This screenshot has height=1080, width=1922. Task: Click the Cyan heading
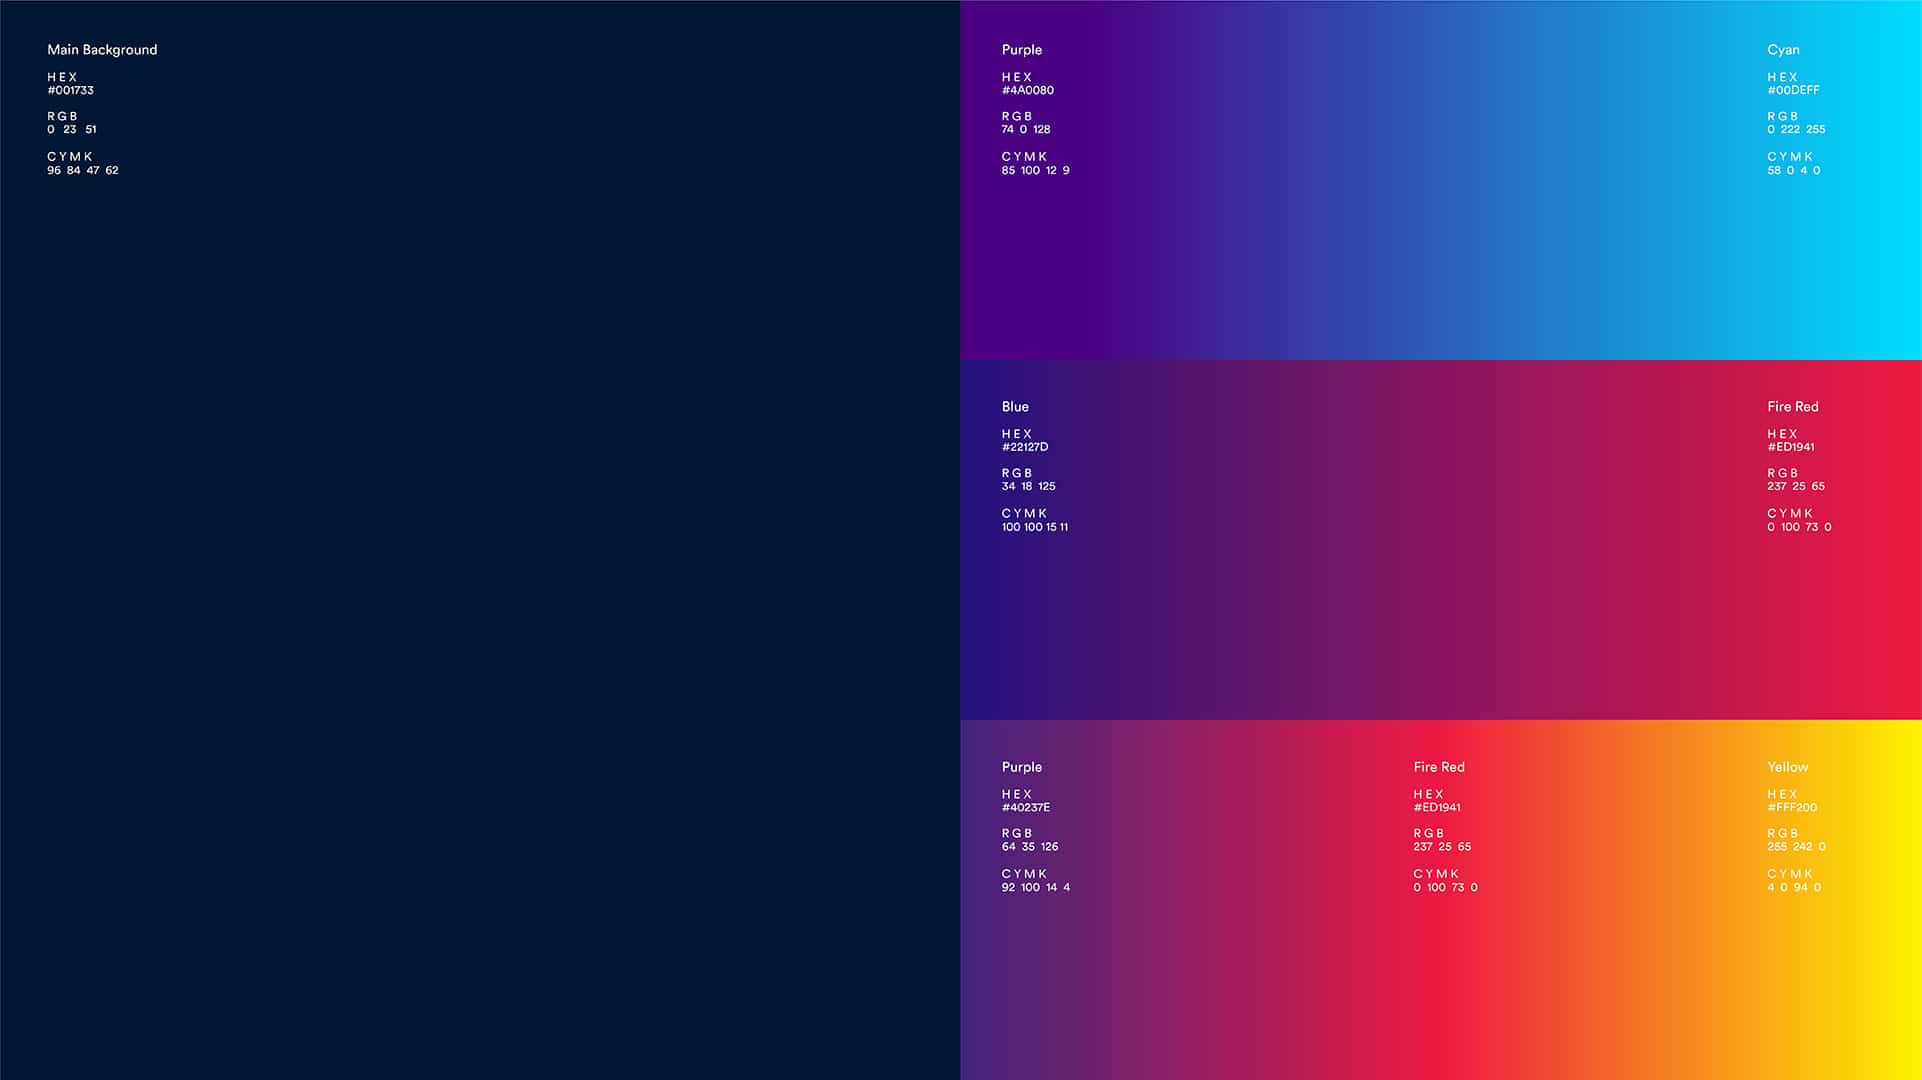pyautogui.click(x=1783, y=50)
